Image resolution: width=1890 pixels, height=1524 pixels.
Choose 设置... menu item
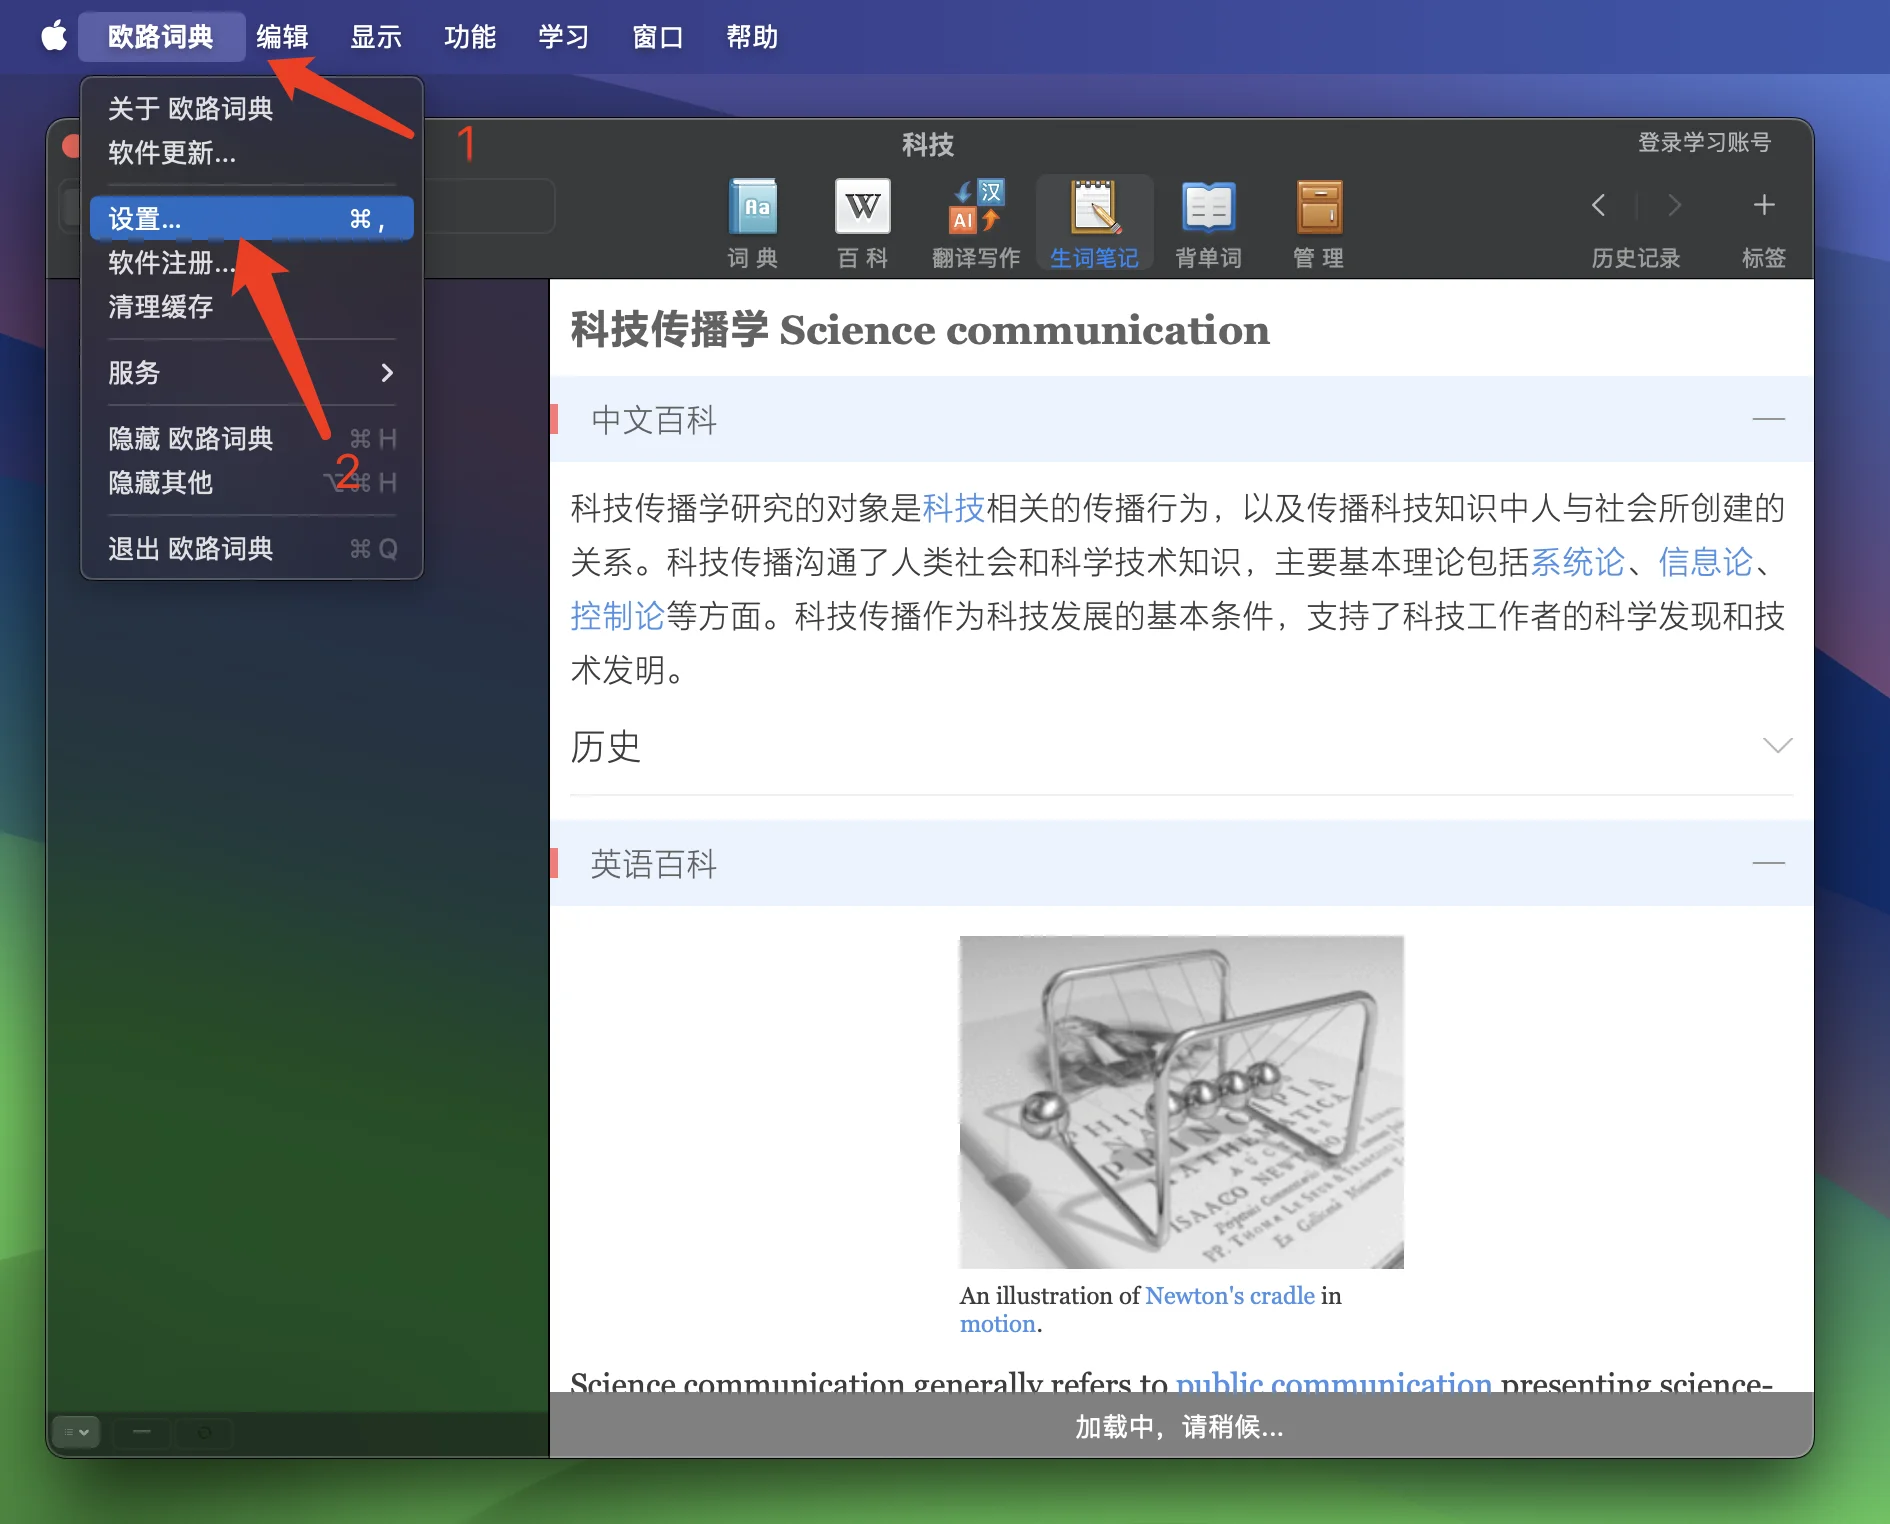click(252, 219)
